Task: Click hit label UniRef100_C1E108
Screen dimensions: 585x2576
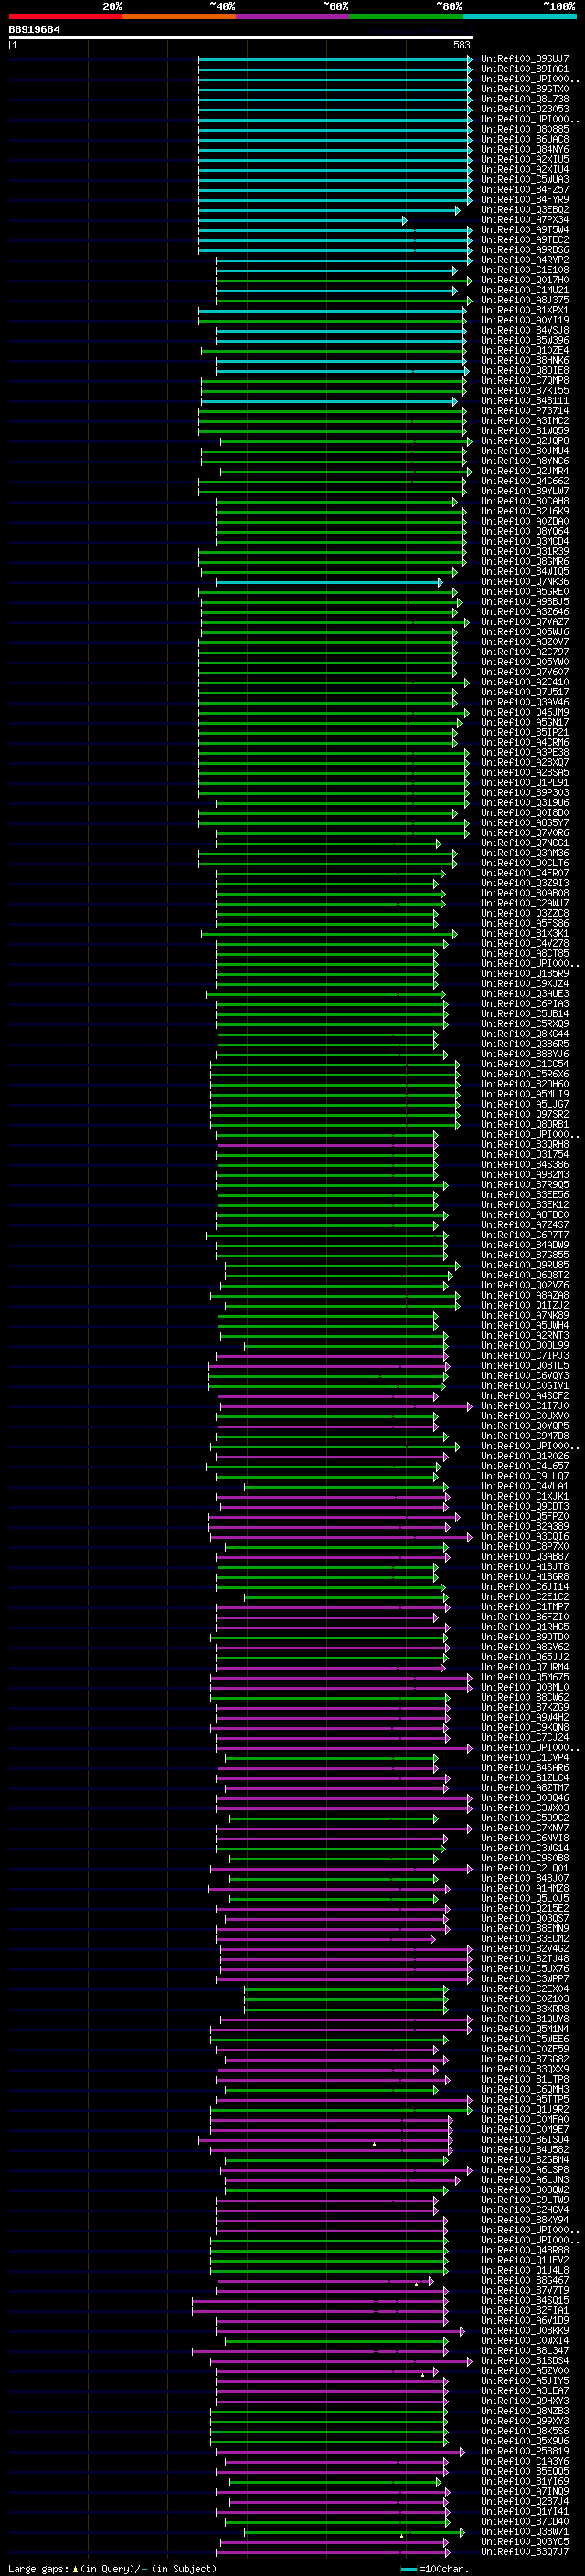Action: (524, 270)
